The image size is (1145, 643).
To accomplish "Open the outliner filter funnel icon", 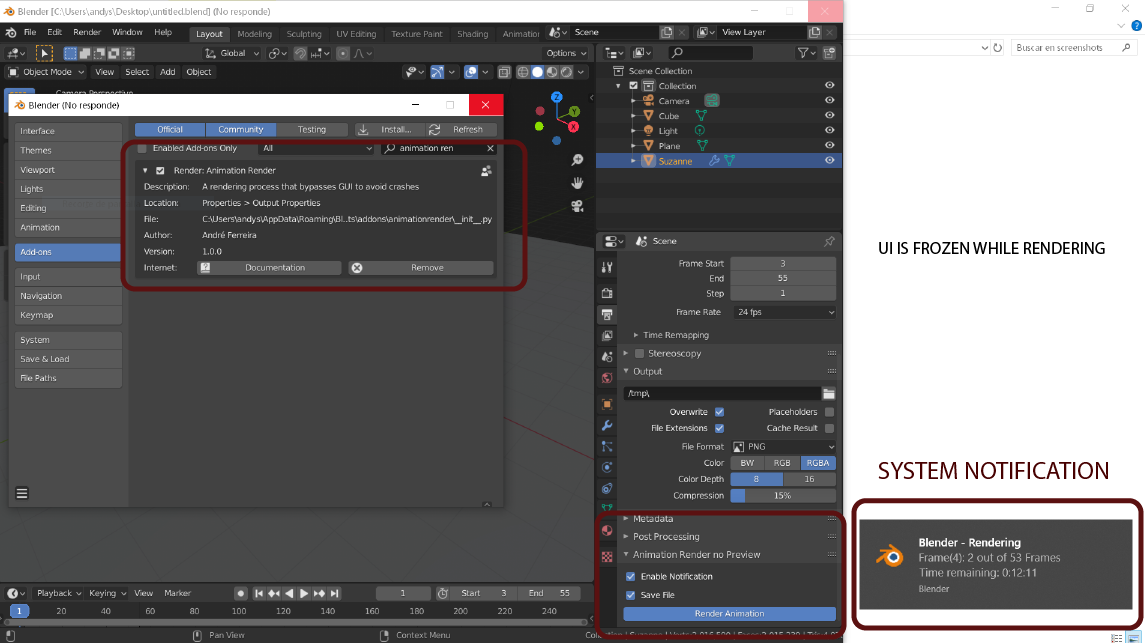I will [805, 53].
